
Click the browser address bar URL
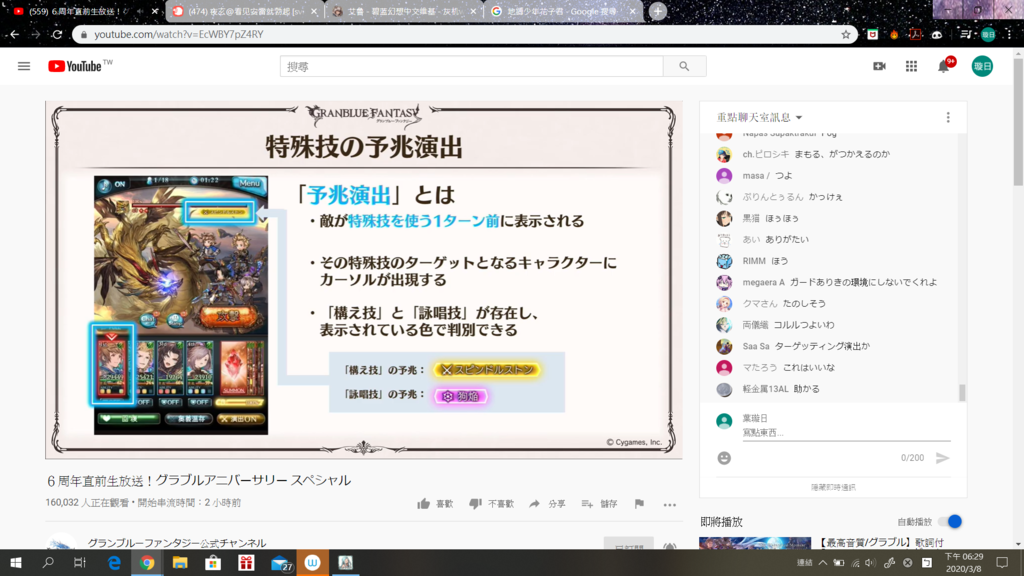pos(179,35)
